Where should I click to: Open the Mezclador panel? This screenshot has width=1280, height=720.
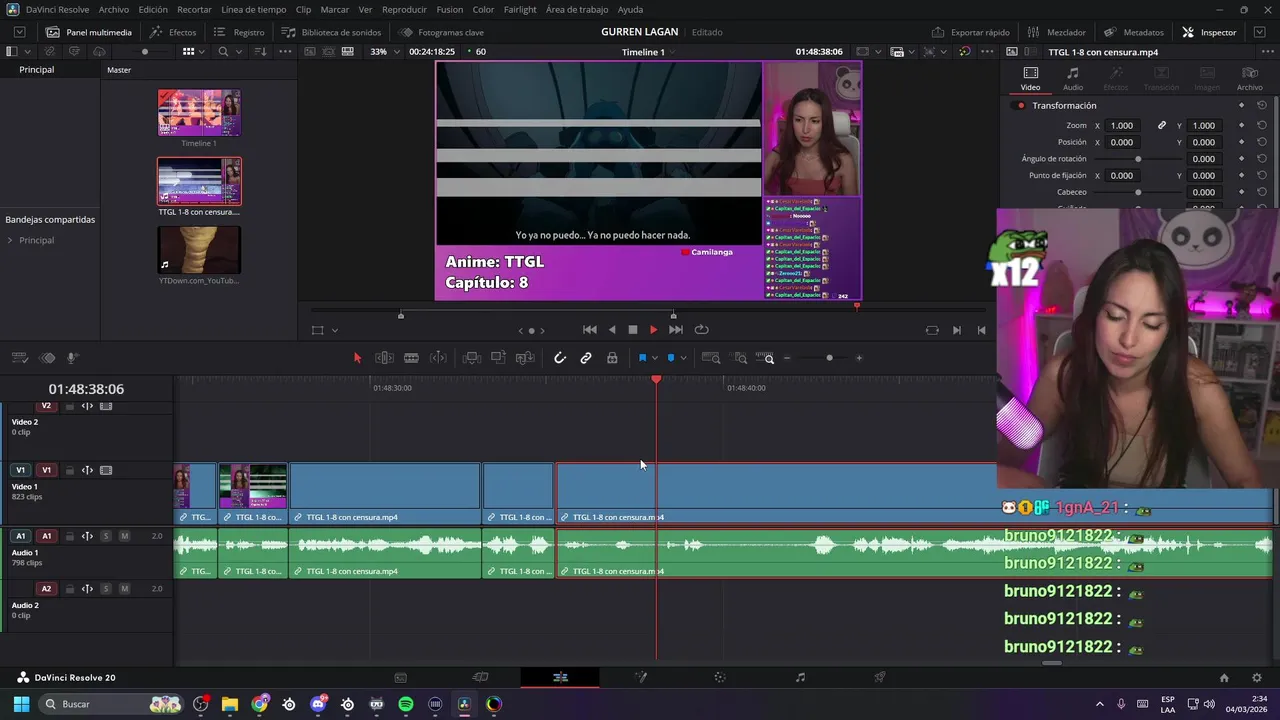[1056, 32]
